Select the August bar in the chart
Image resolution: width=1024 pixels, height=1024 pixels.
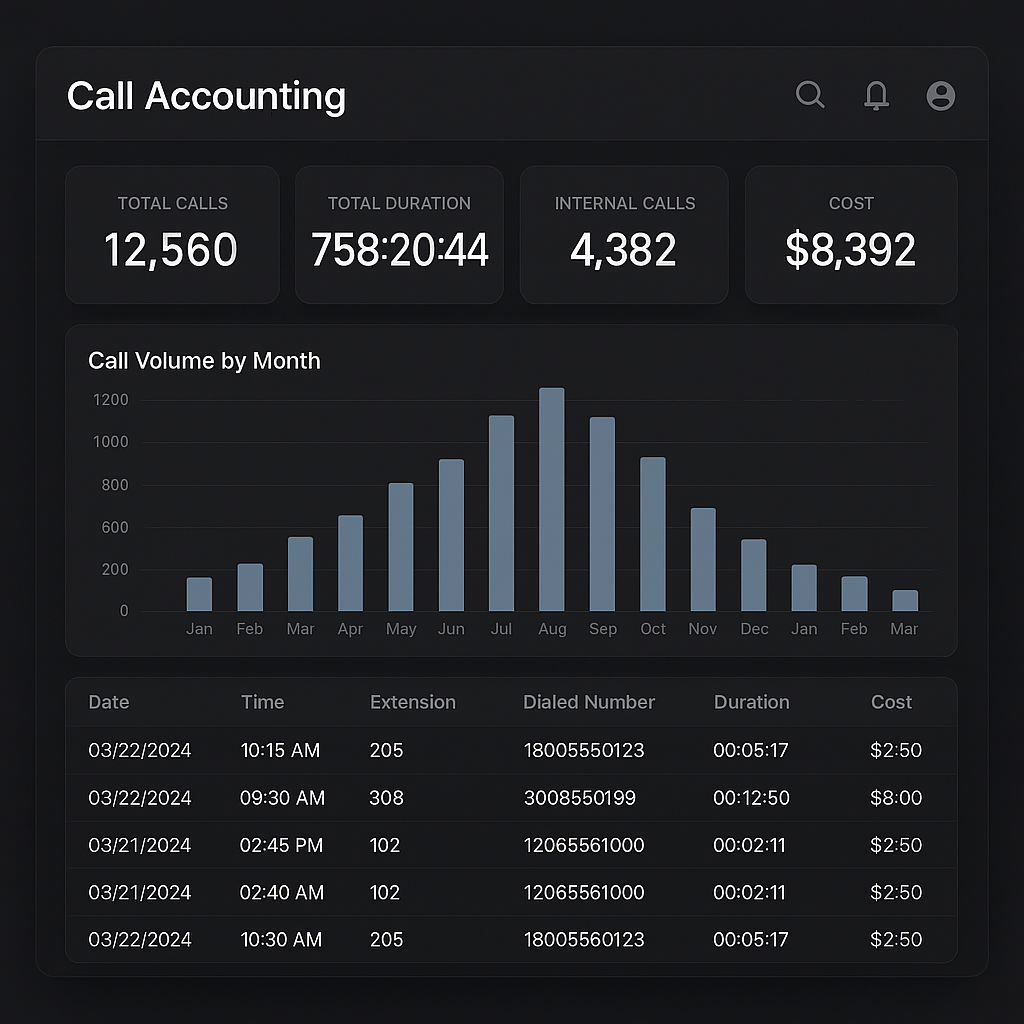(x=552, y=500)
